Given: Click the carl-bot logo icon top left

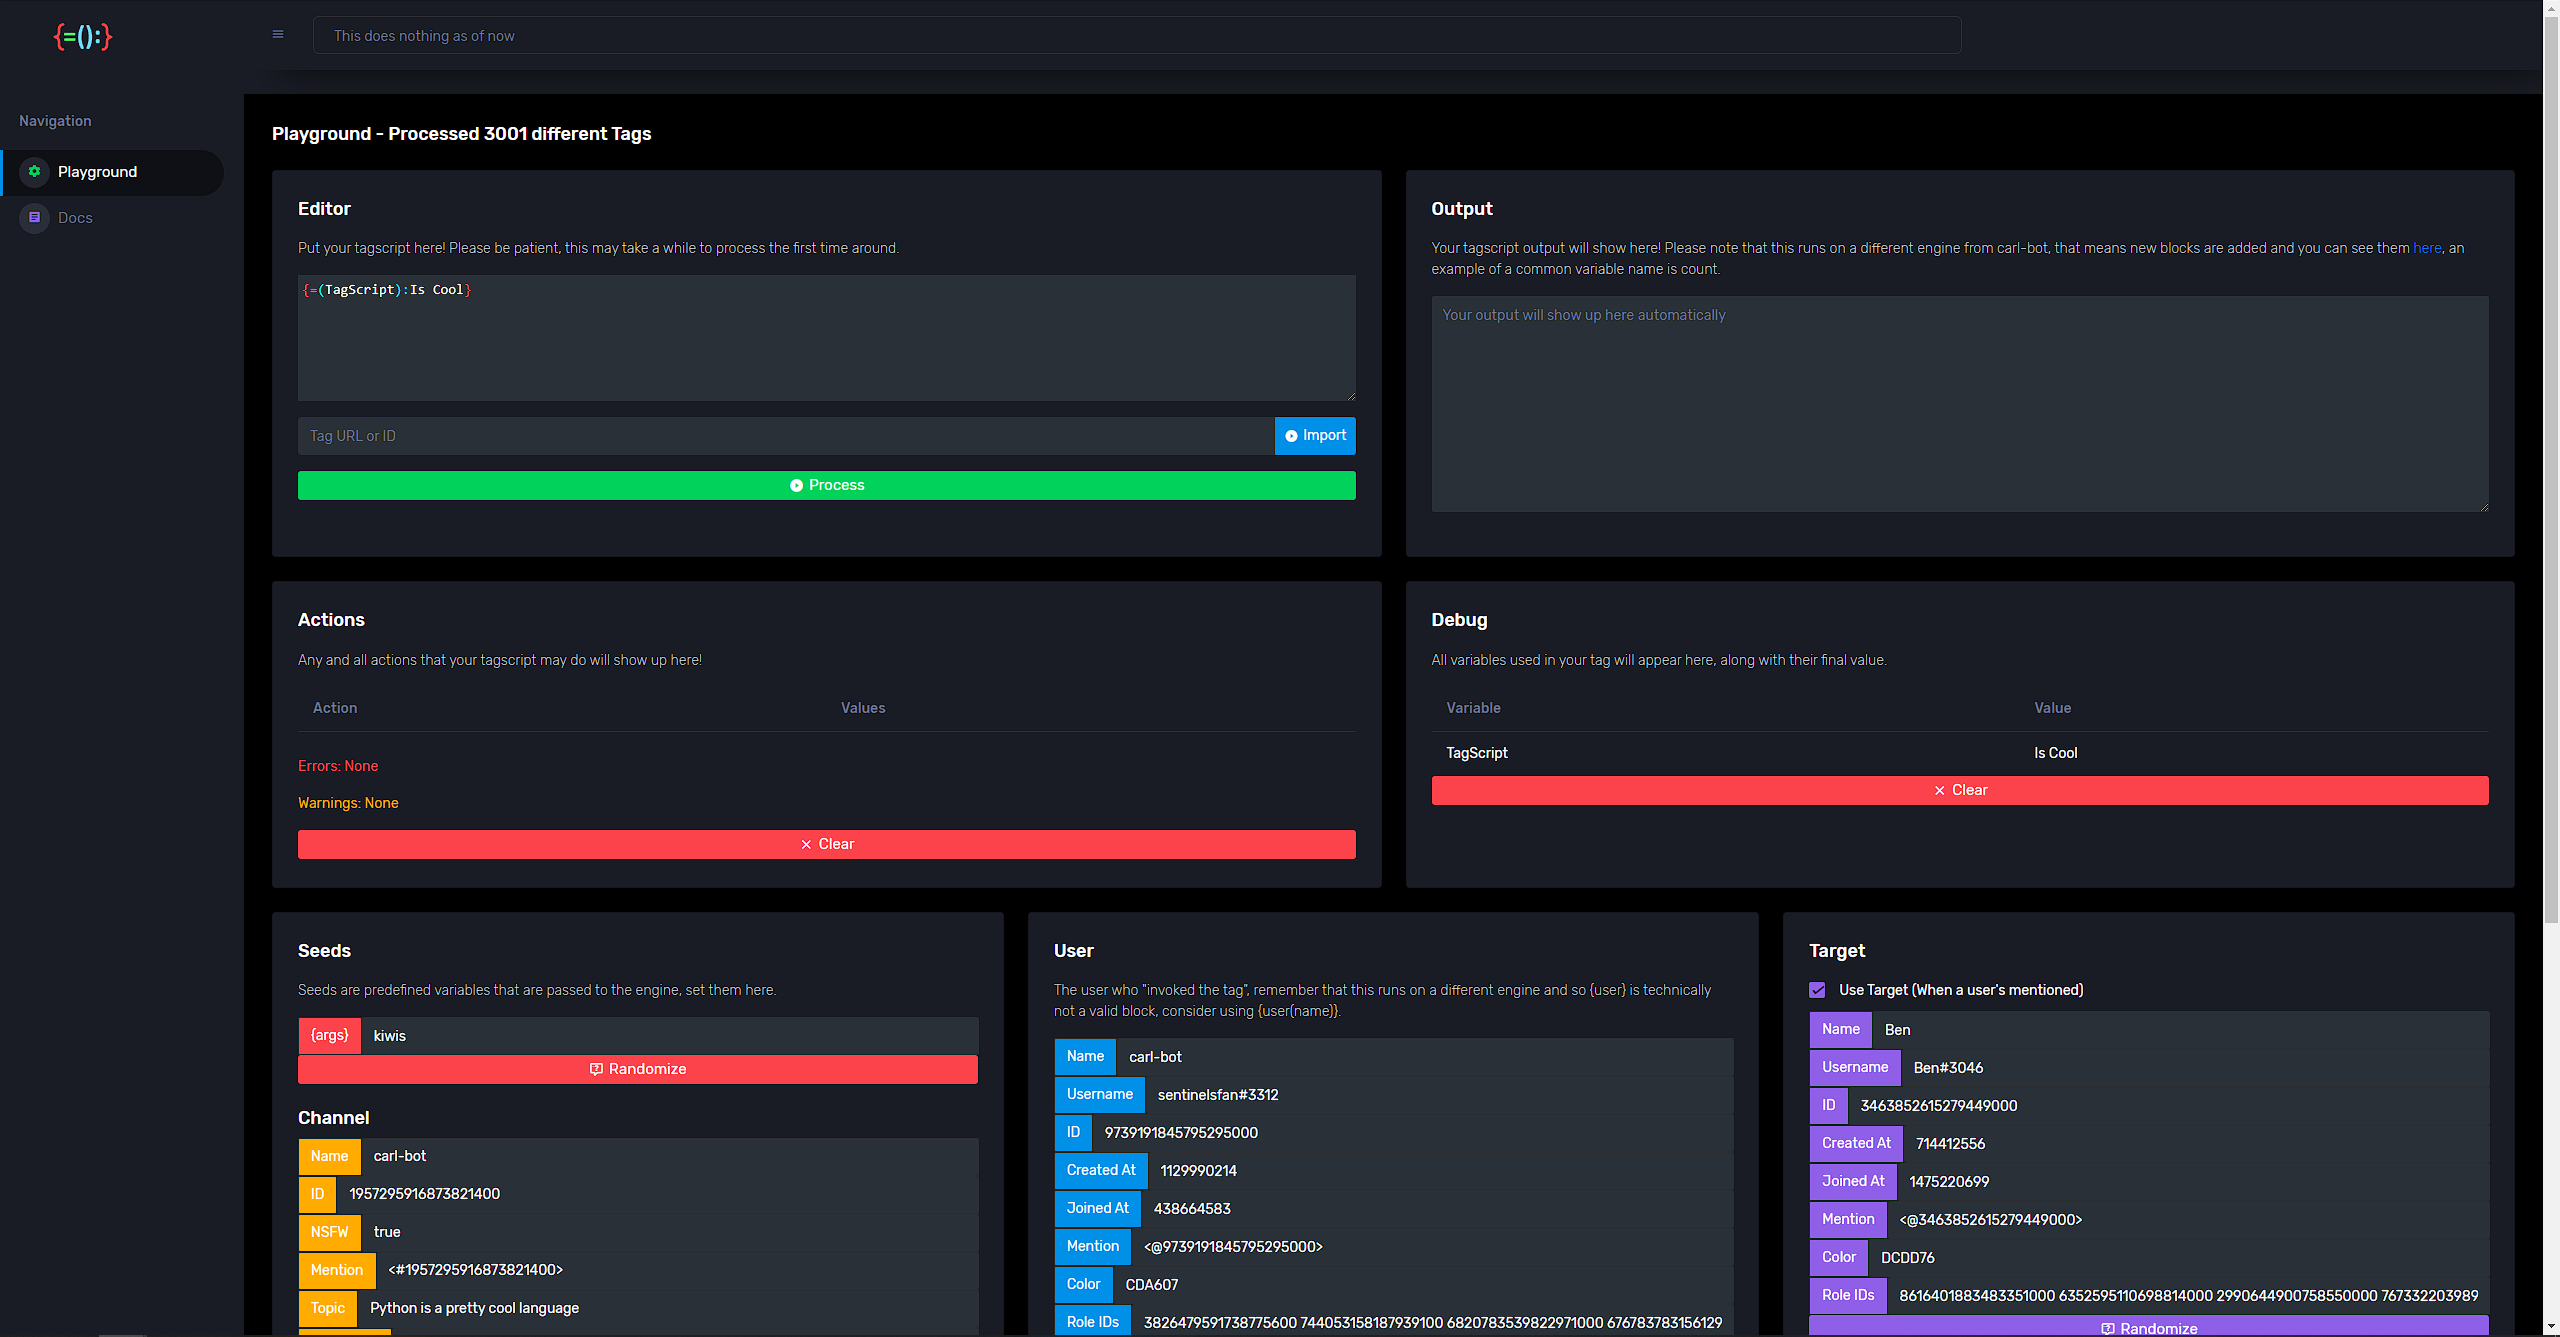Looking at the screenshot, I should pos(80,32).
